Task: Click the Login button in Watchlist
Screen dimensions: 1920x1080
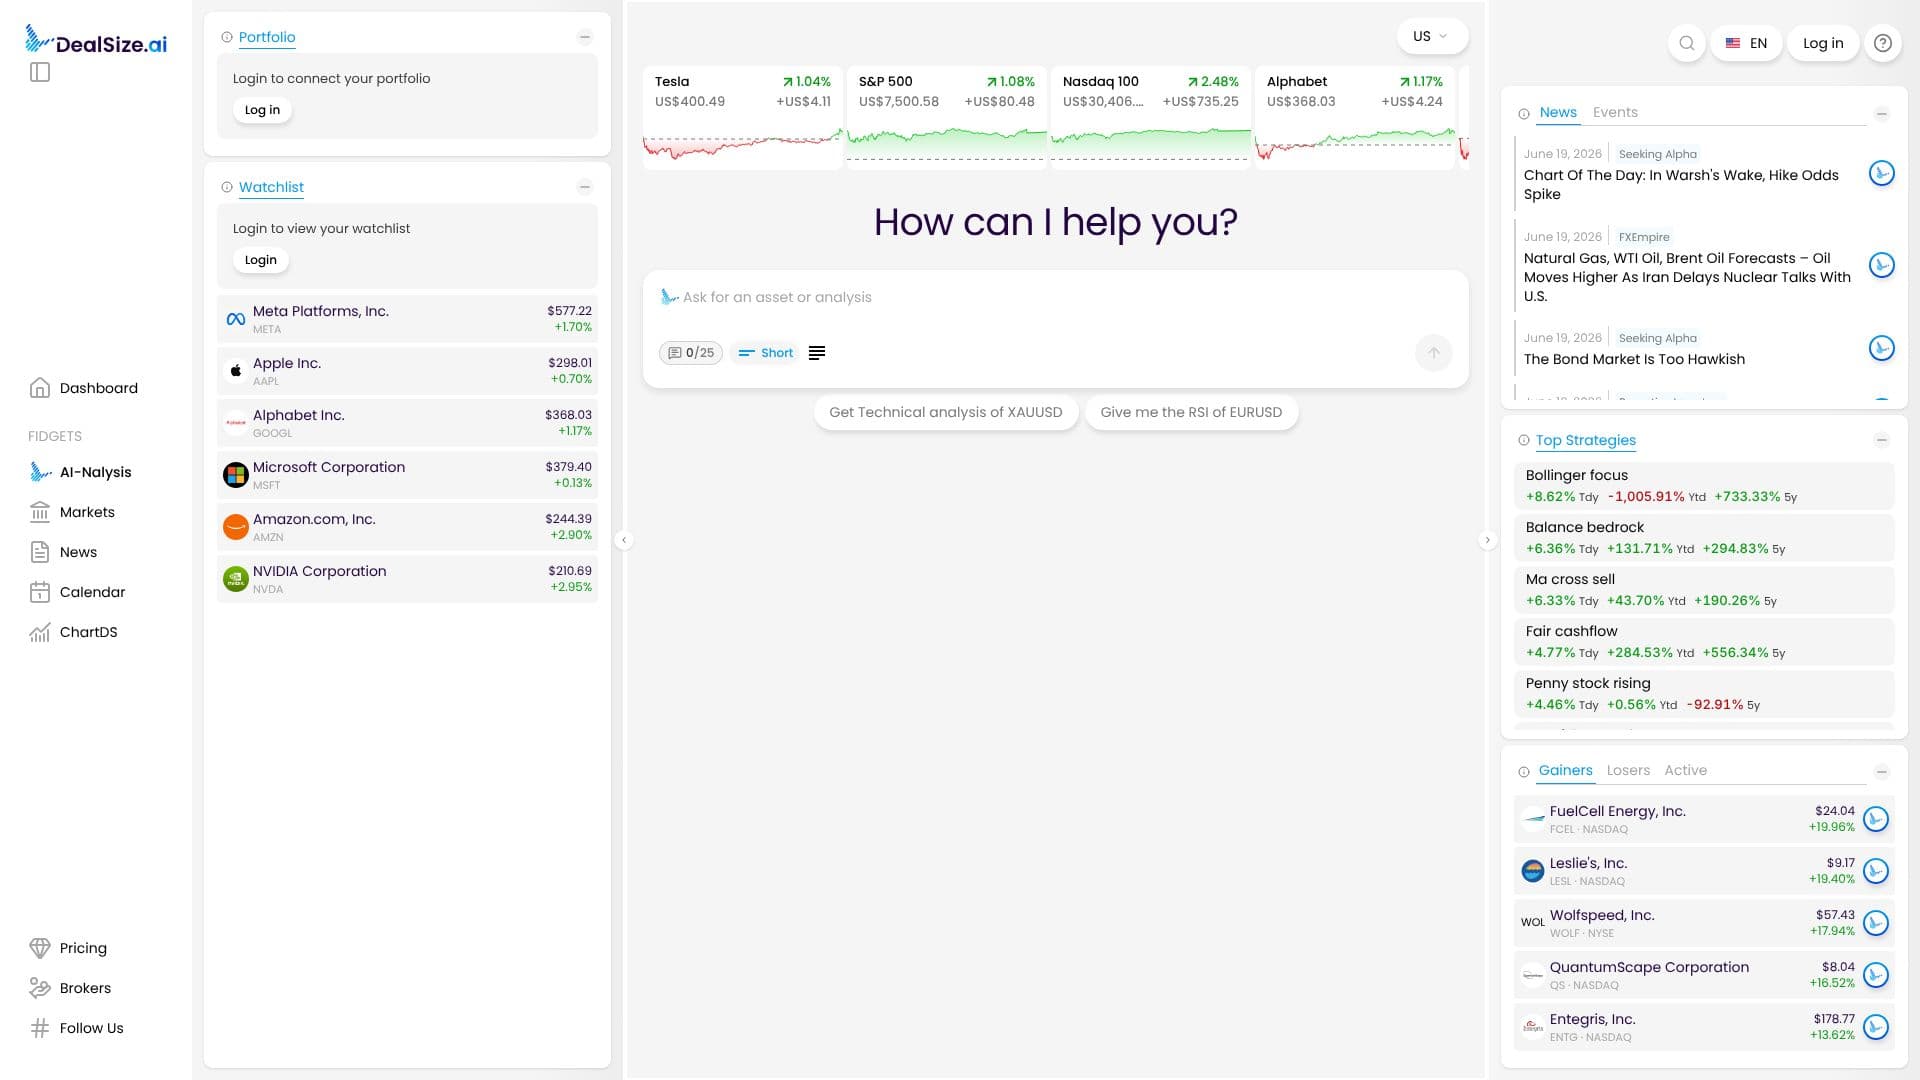Action: (261, 260)
